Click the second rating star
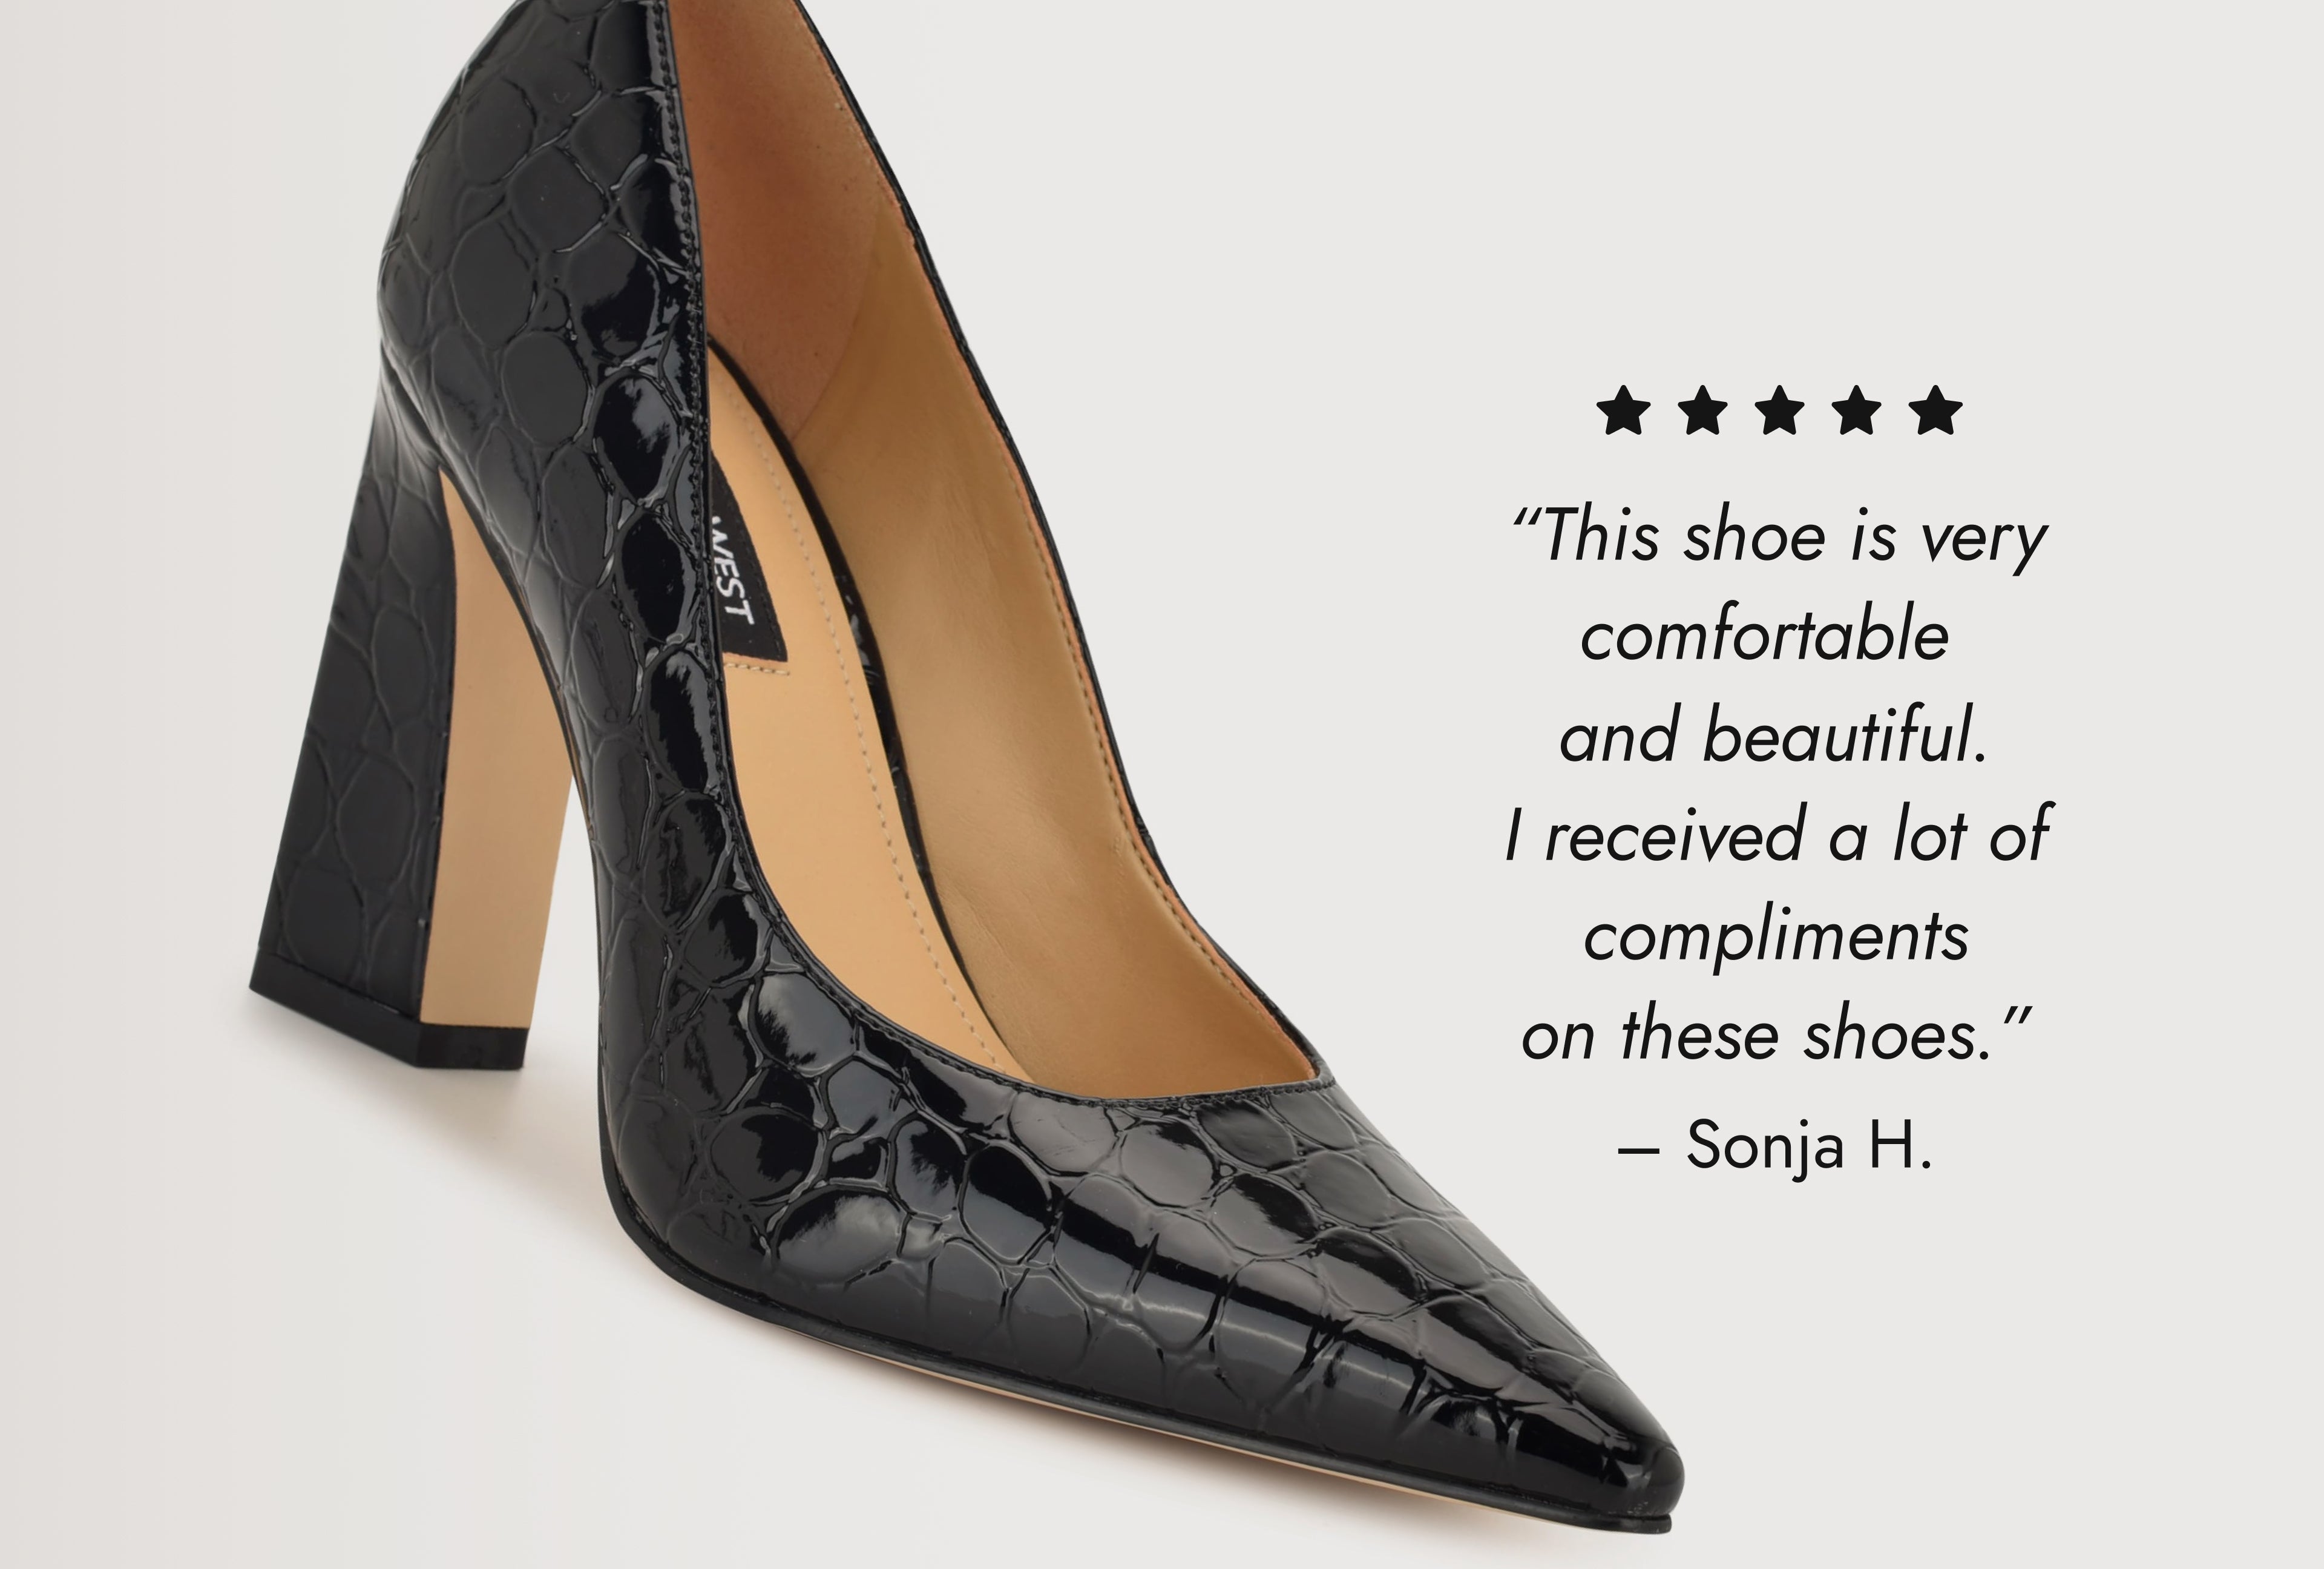This screenshot has height=1569, width=2324. [x=1702, y=410]
